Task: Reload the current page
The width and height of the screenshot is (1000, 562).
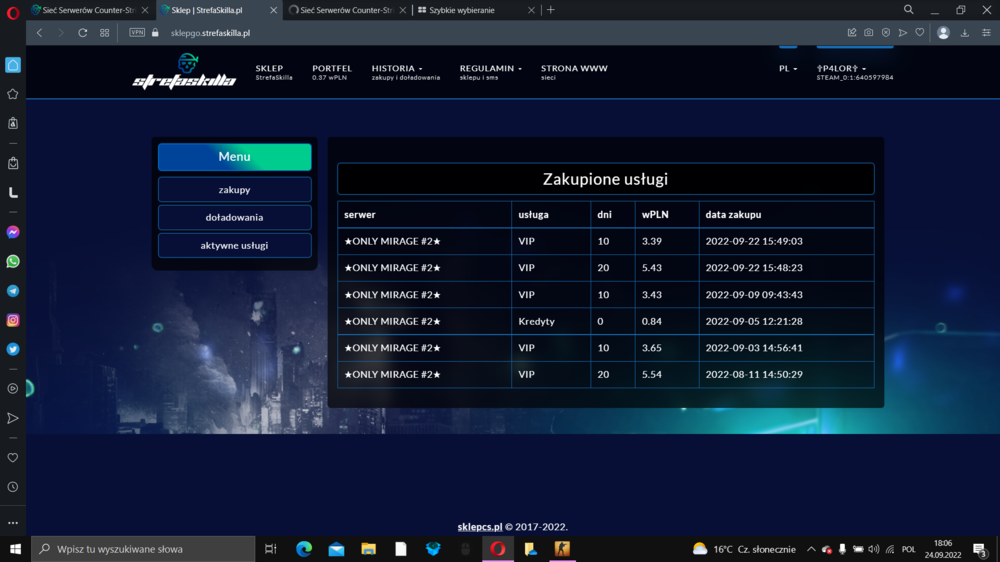Action: 82,33
